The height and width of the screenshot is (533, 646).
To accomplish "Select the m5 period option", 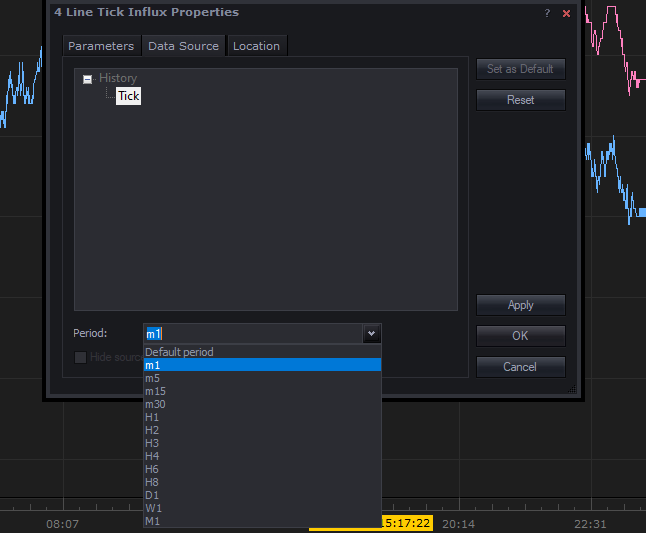I will pos(262,378).
